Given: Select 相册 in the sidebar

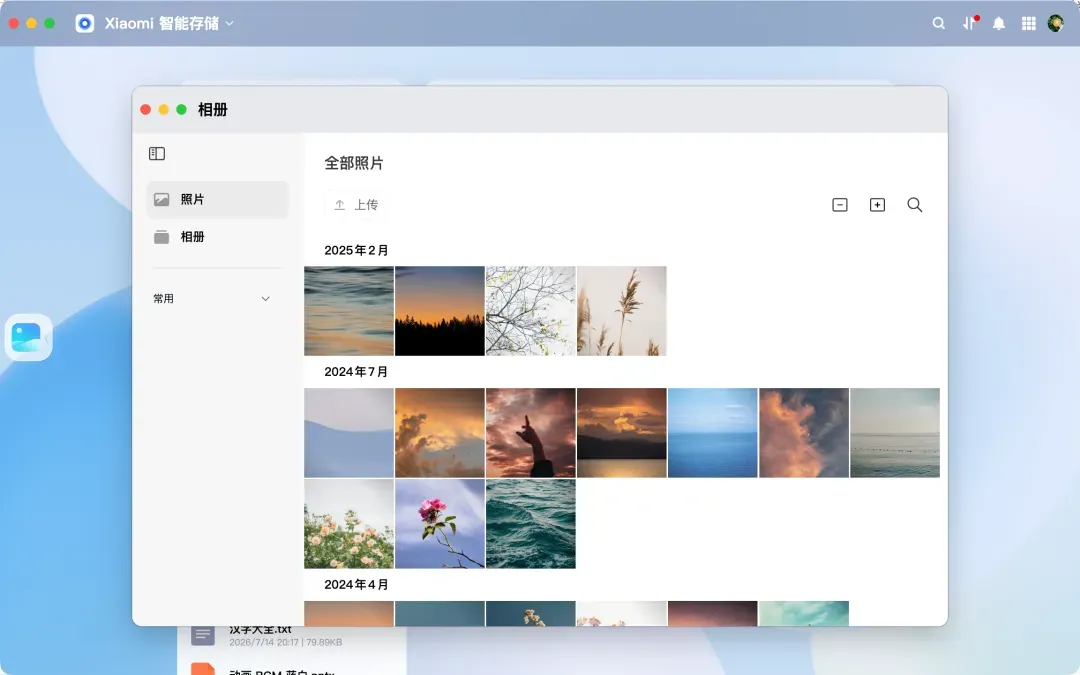Looking at the screenshot, I should [x=217, y=237].
